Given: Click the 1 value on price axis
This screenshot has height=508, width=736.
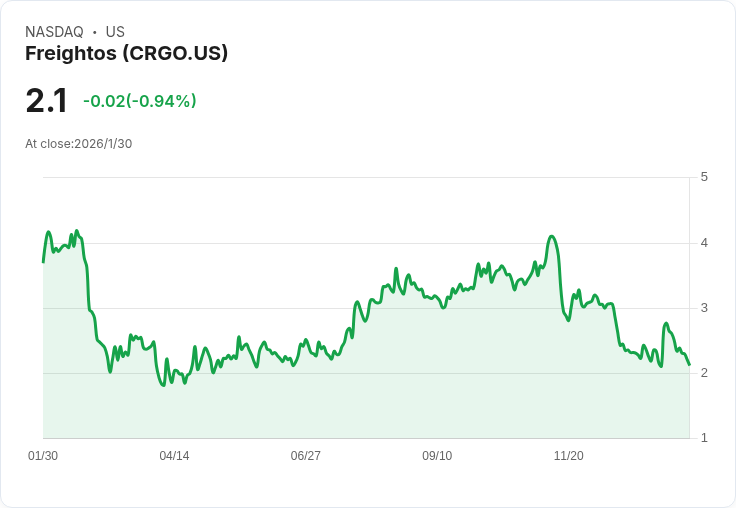Looking at the screenshot, I should (x=704, y=438).
